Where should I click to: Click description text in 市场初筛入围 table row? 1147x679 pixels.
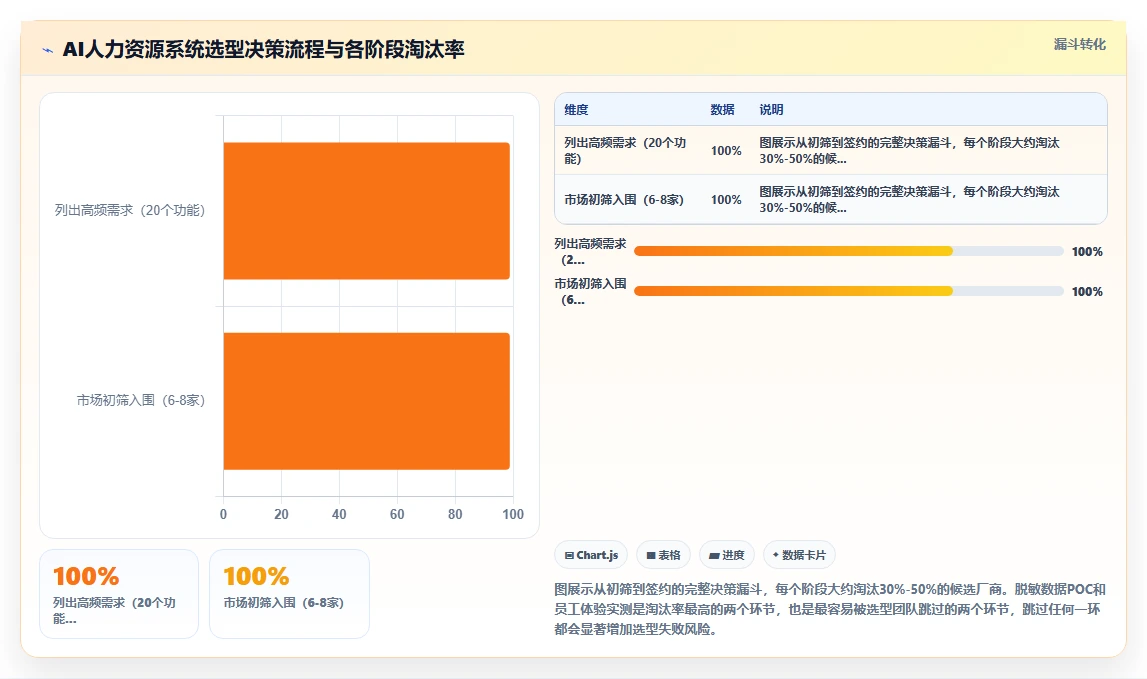pos(909,200)
